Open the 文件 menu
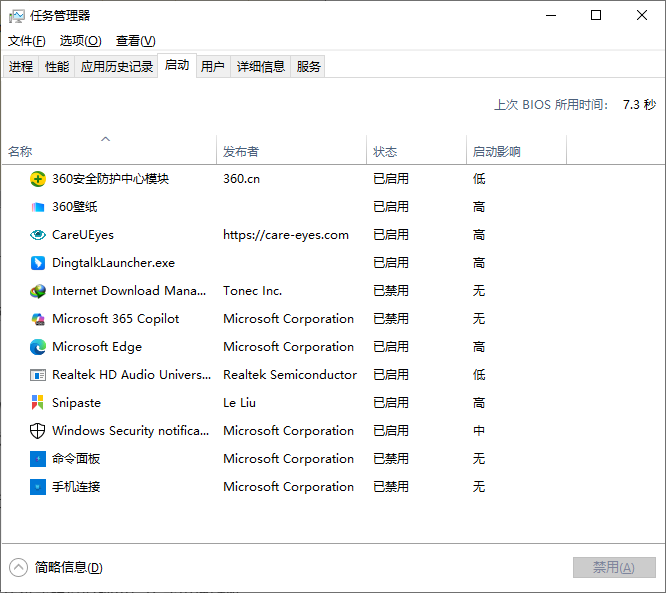Screen dimensions: 666x593 pyautogui.click(x=27, y=41)
